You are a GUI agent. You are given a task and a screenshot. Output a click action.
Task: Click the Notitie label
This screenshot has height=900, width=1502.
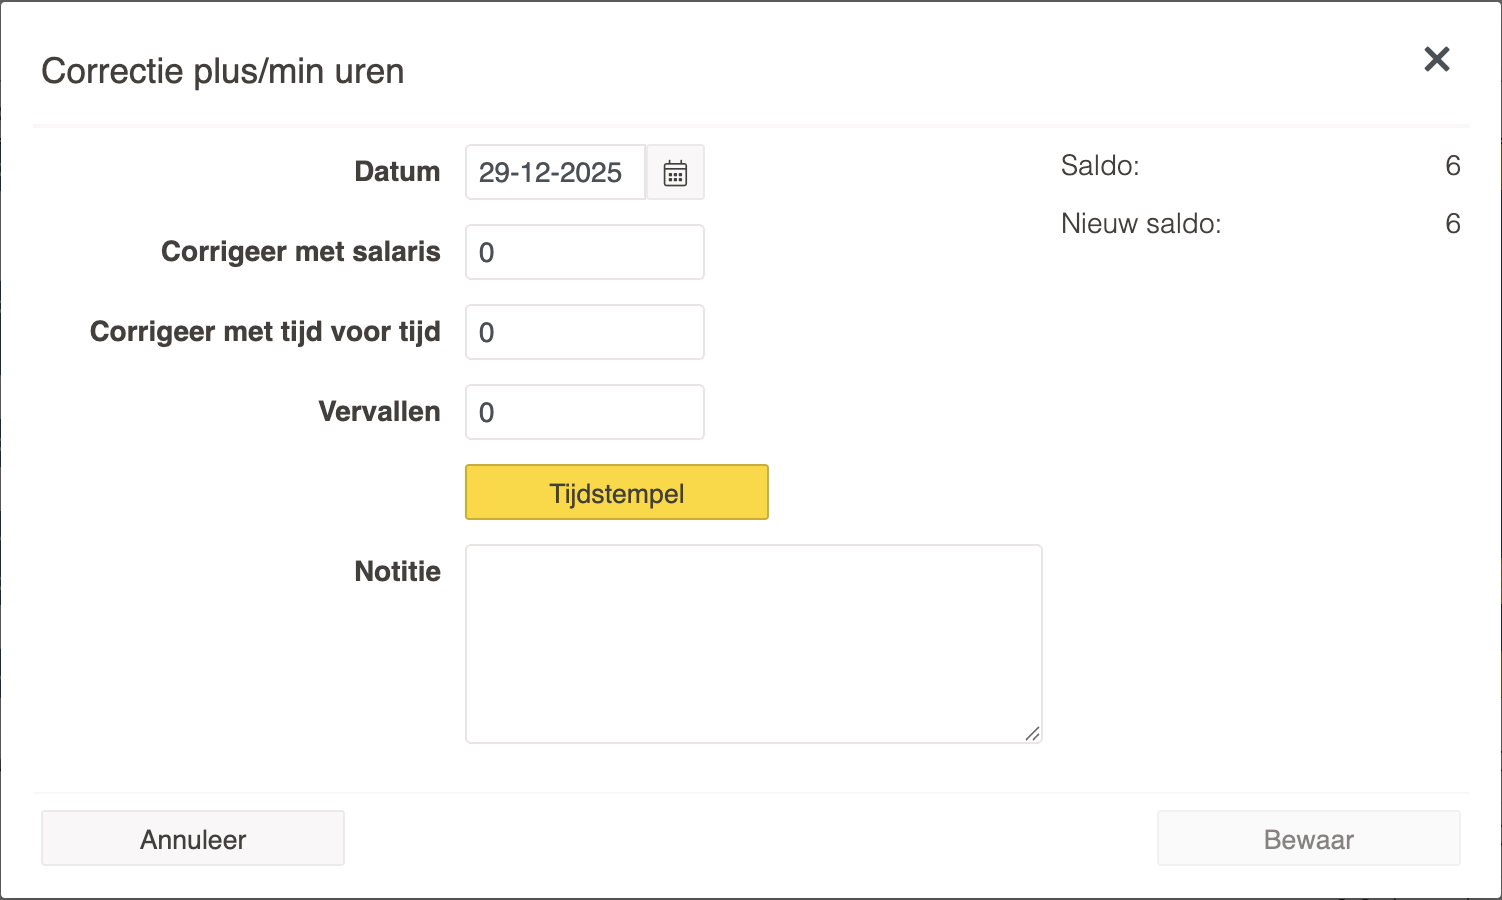397,572
